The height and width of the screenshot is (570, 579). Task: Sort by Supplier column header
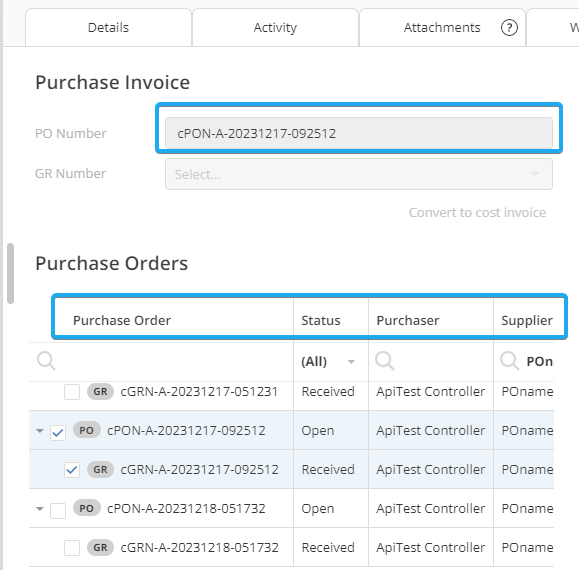pos(527,320)
